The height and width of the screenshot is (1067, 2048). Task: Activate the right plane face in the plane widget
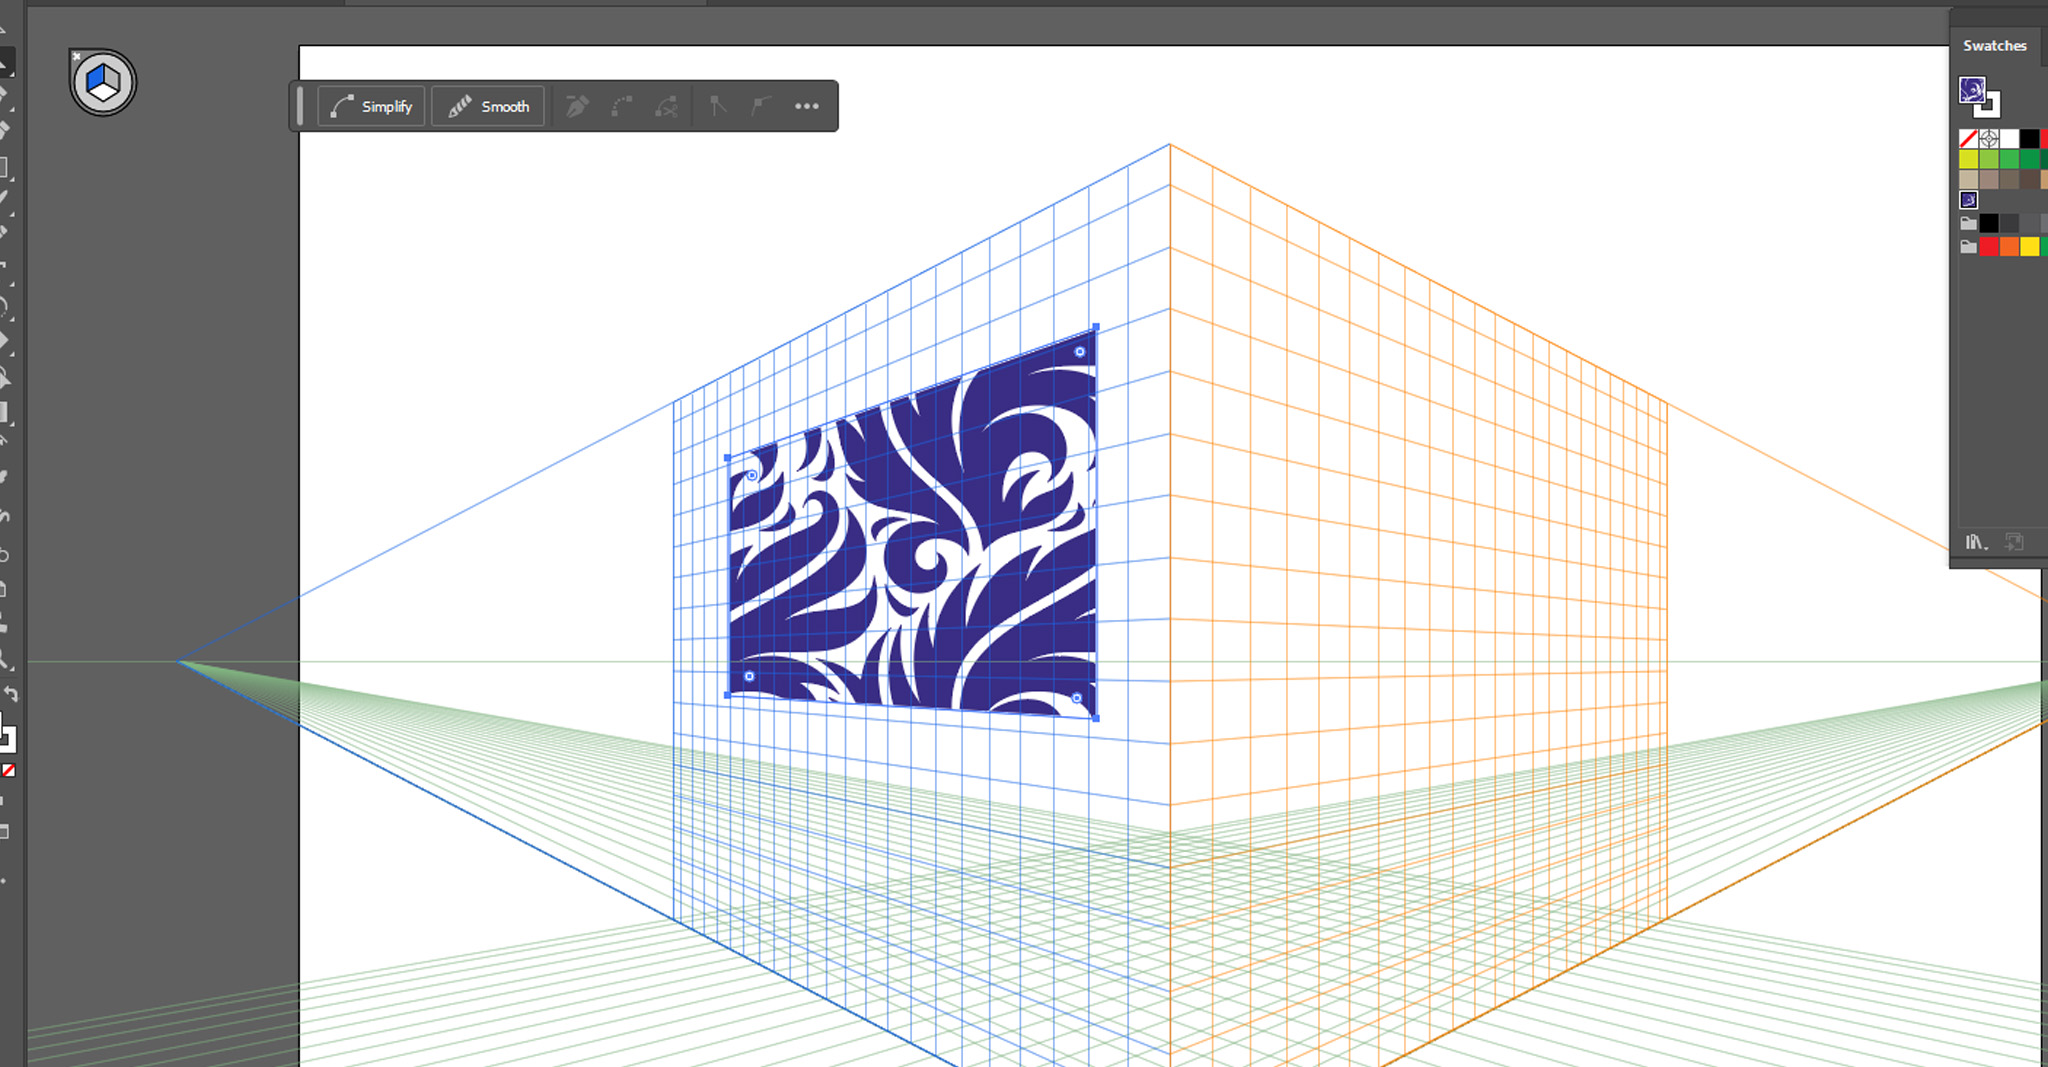112,77
